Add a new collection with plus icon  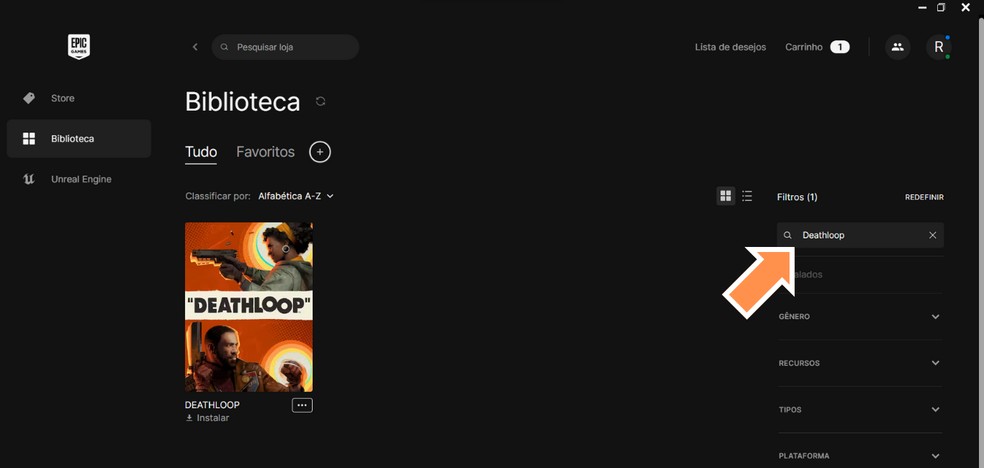click(x=320, y=152)
